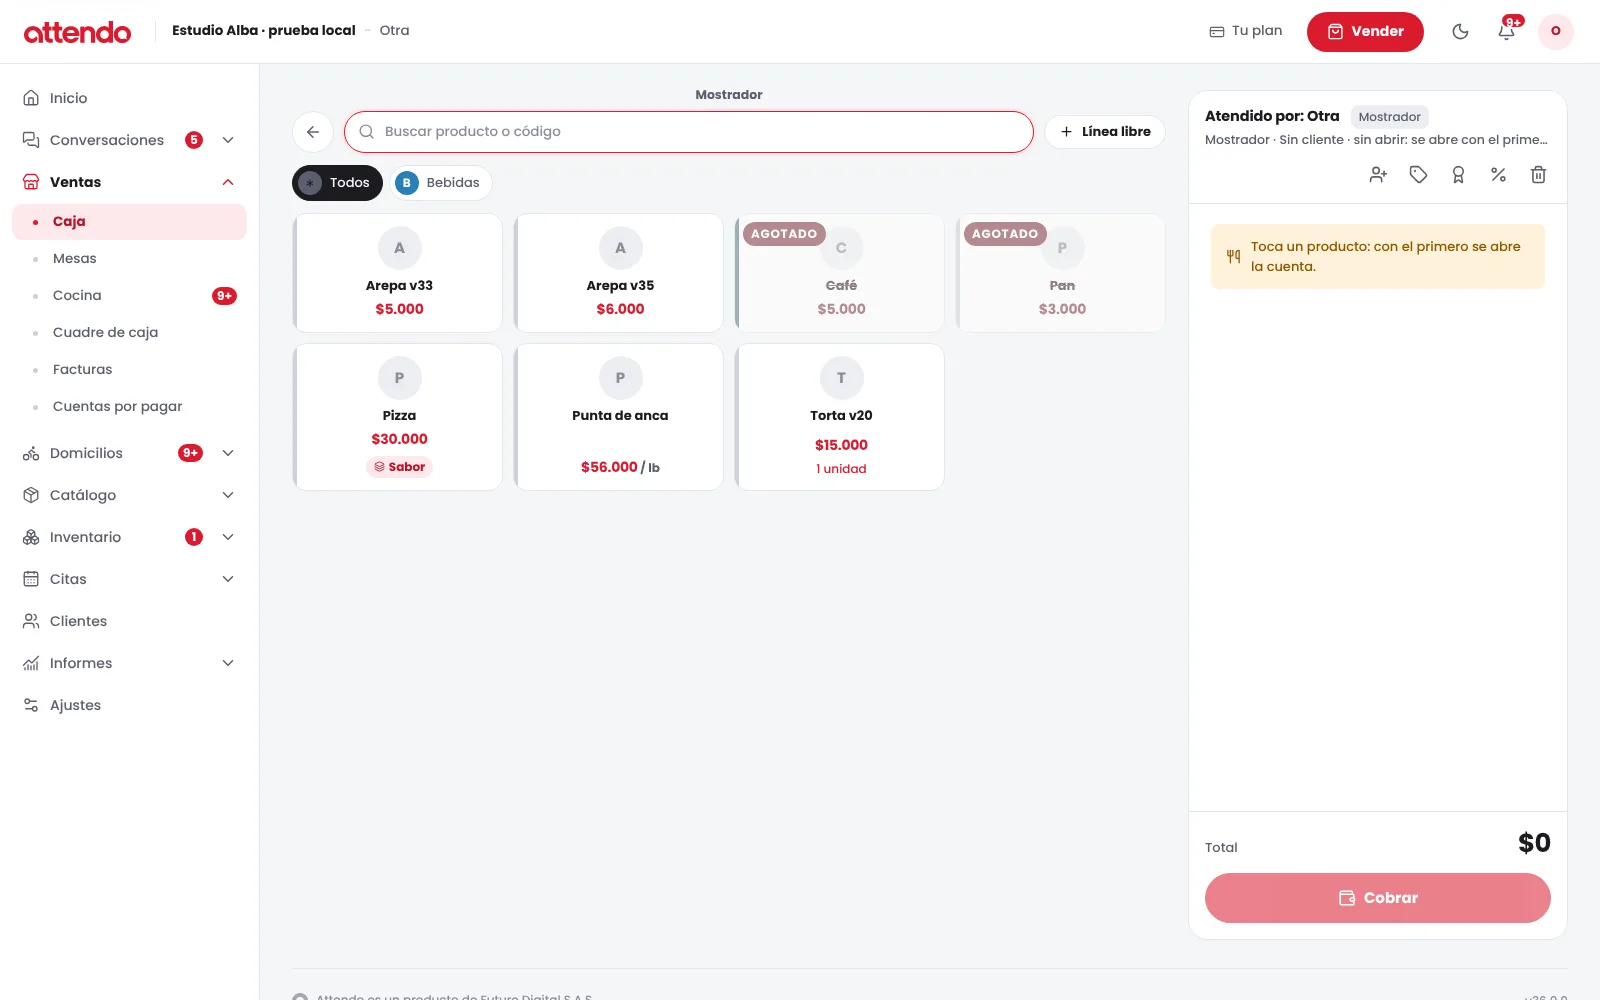1600x1000 pixels.
Task: Add the Pizza product card
Action: [398, 417]
